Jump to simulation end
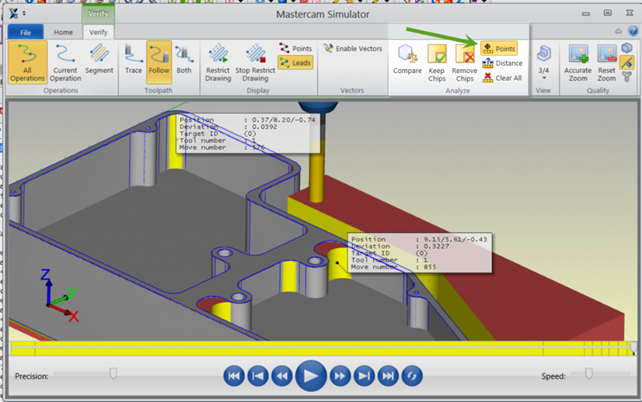This screenshot has height=402, width=642. tap(388, 376)
